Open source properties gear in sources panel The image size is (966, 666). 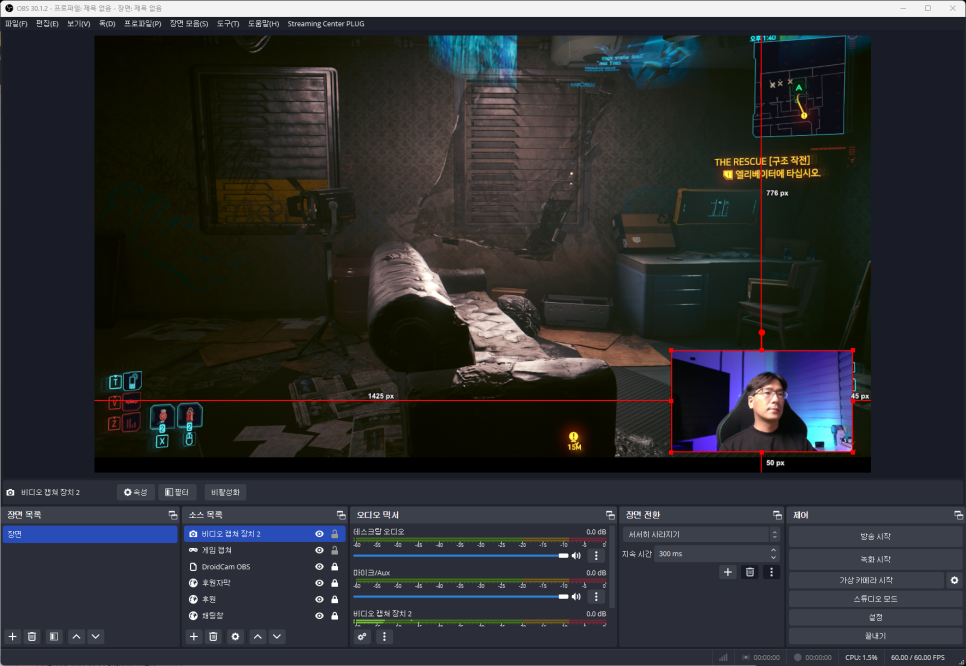[235, 636]
